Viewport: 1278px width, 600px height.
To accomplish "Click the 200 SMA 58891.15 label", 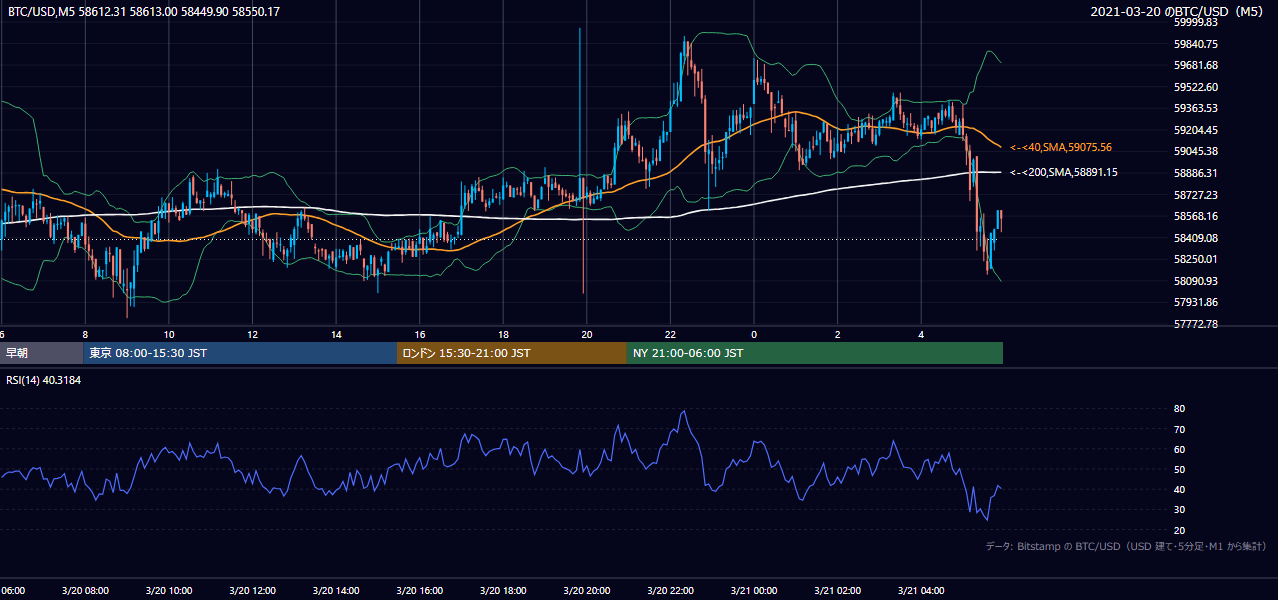I will [1063, 173].
